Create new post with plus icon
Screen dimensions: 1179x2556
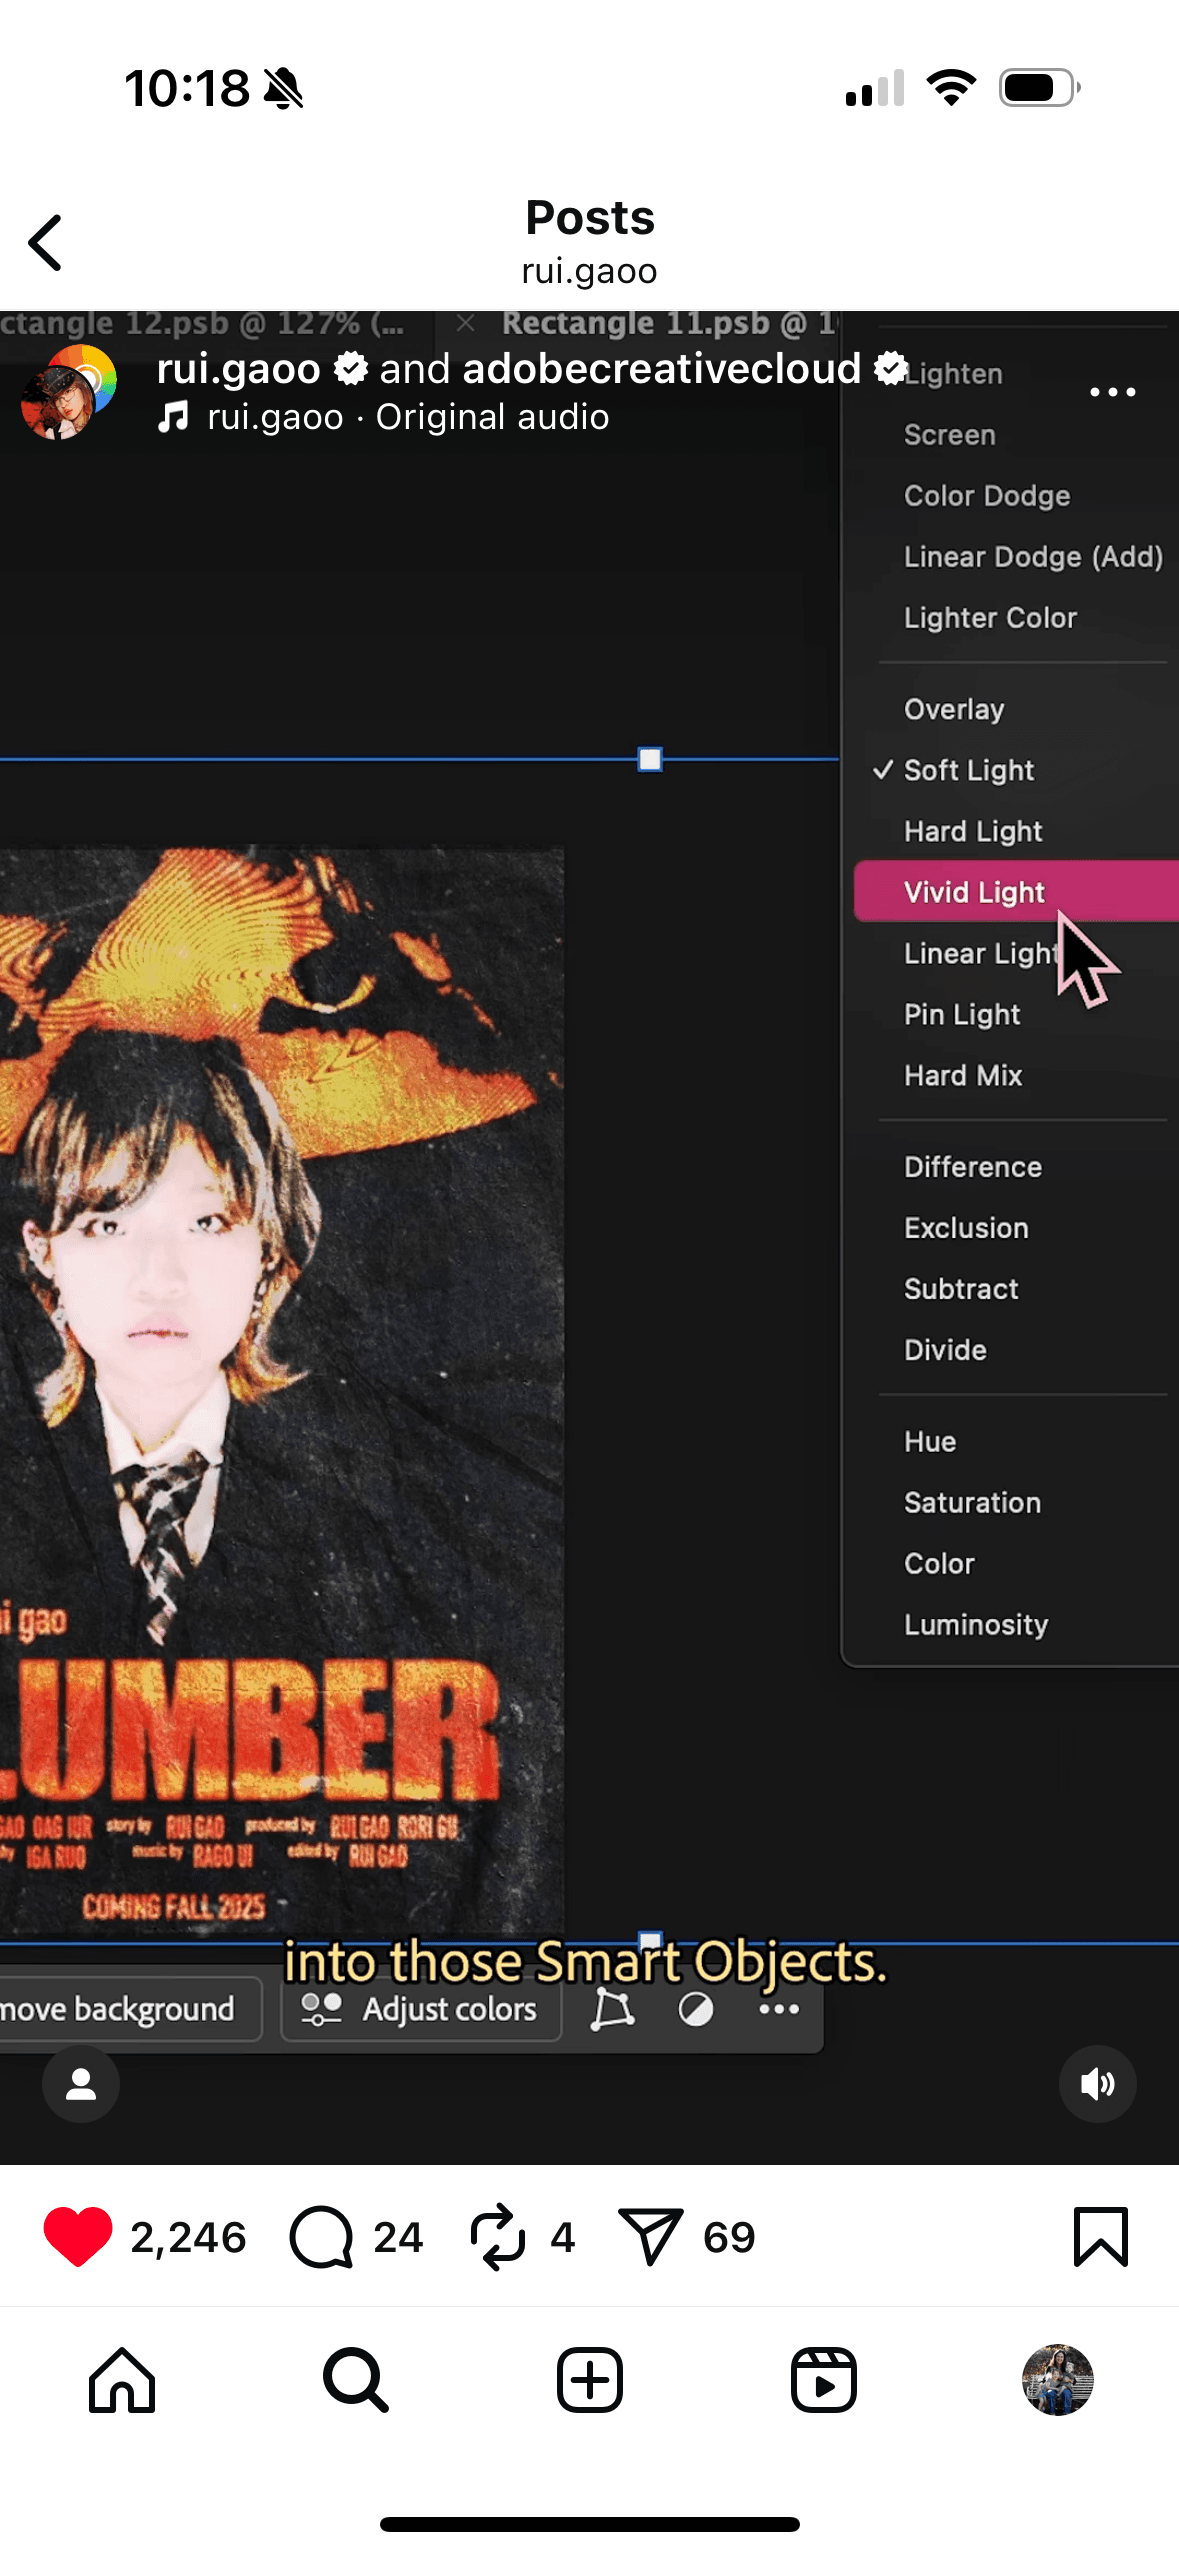590,2380
